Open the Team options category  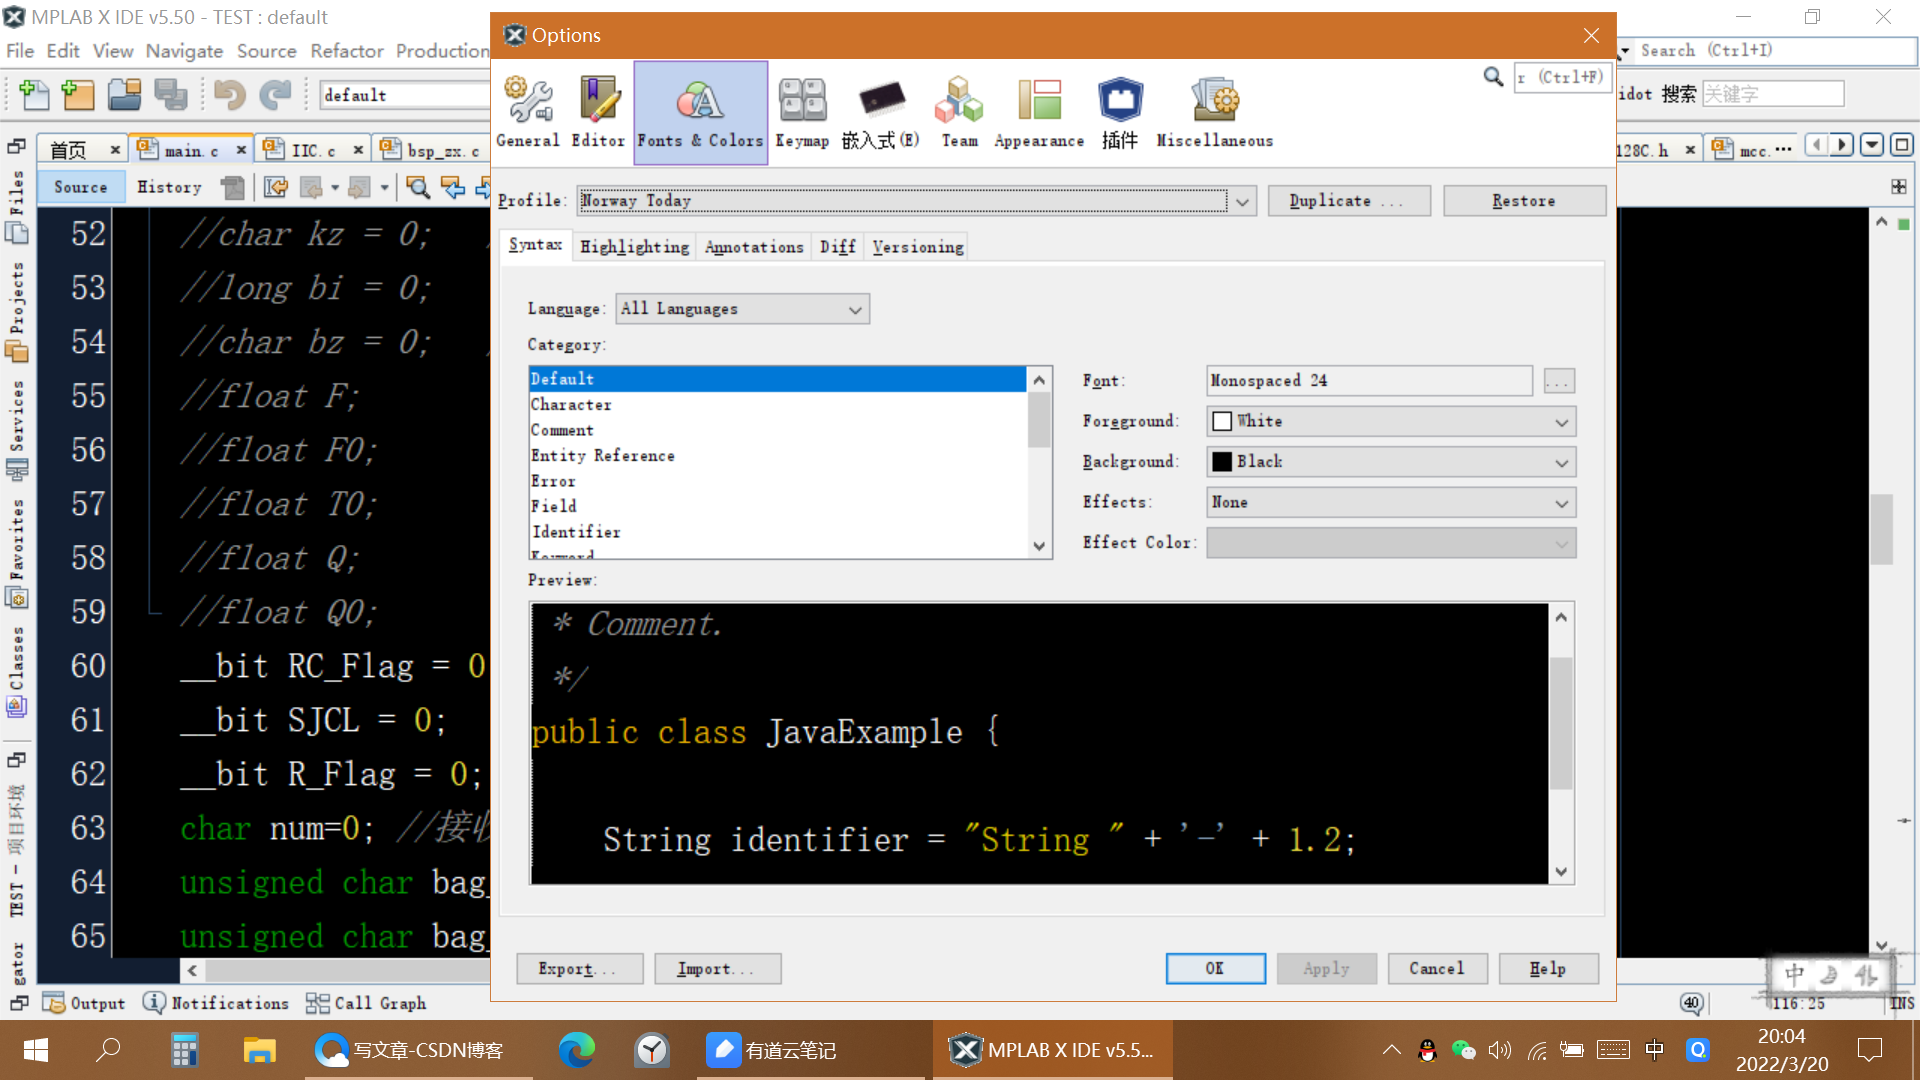pos(959,112)
